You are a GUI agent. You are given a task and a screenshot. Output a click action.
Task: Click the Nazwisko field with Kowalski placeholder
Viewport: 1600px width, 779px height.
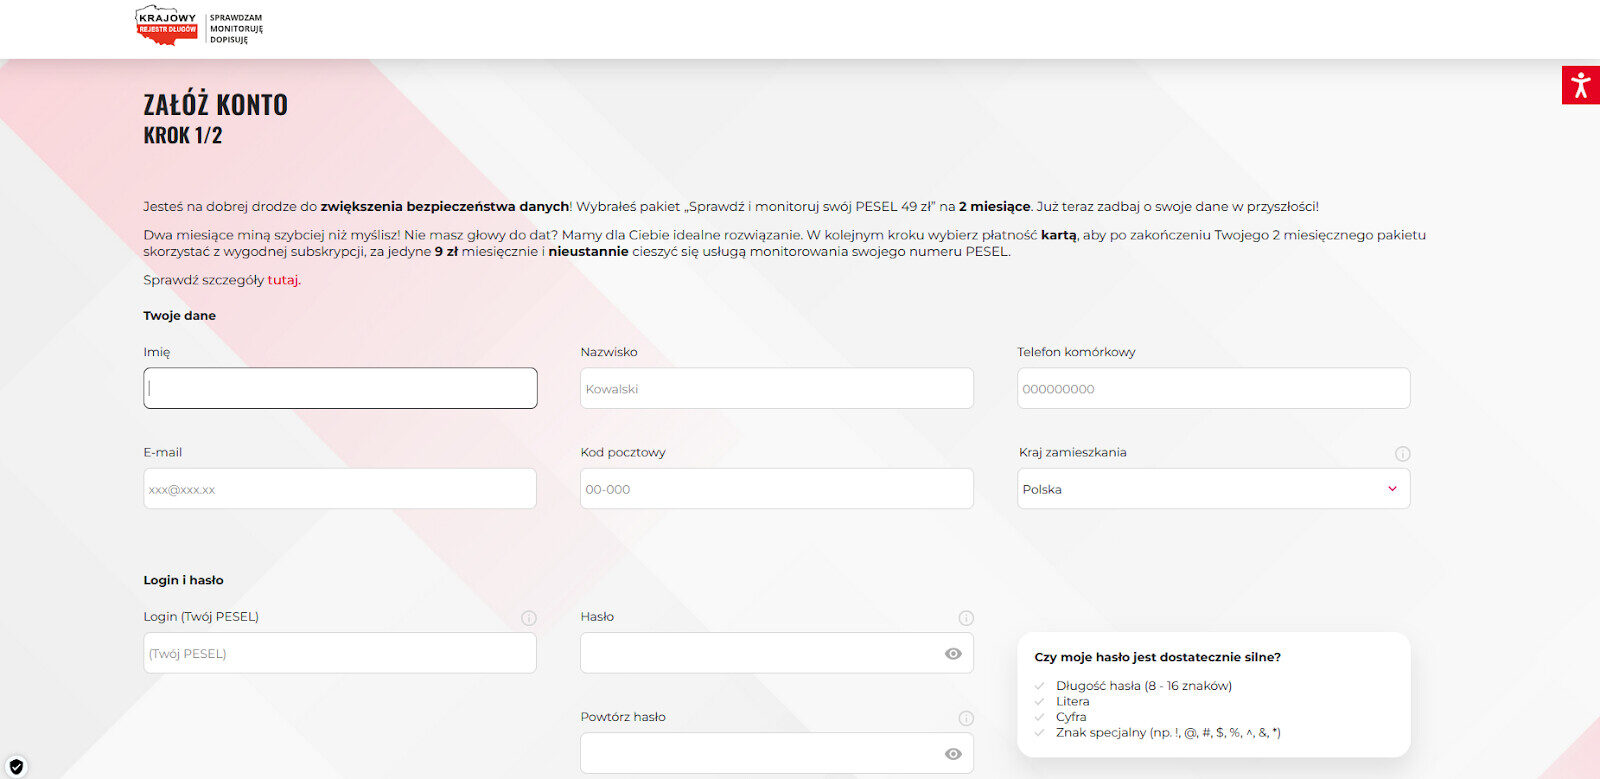pyautogui.click(x=776, y=388)
